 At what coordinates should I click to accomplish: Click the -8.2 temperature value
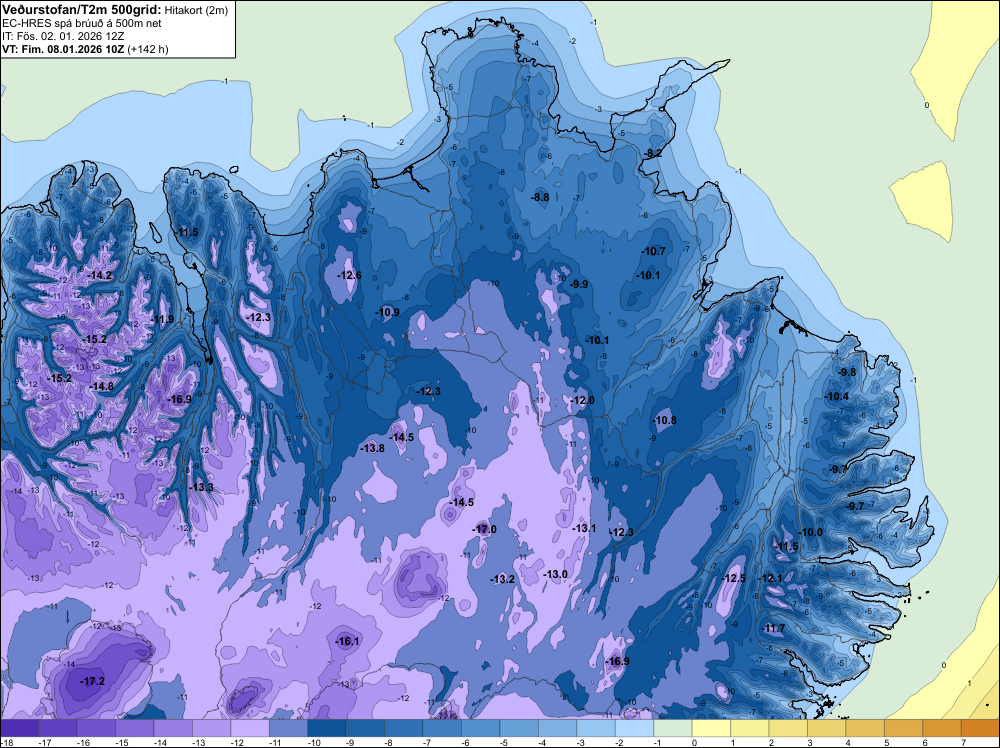(652, 153)
